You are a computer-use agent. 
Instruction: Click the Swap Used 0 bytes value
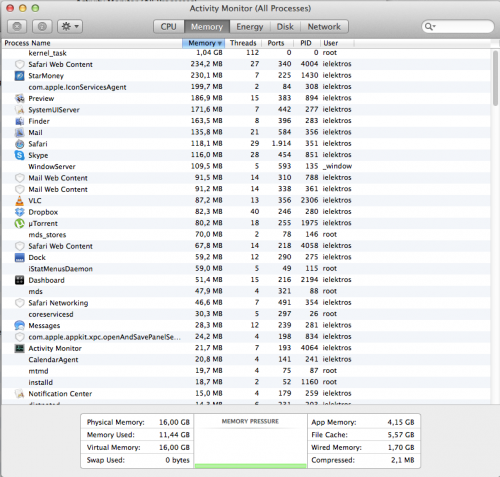click(x=177, y=460)
